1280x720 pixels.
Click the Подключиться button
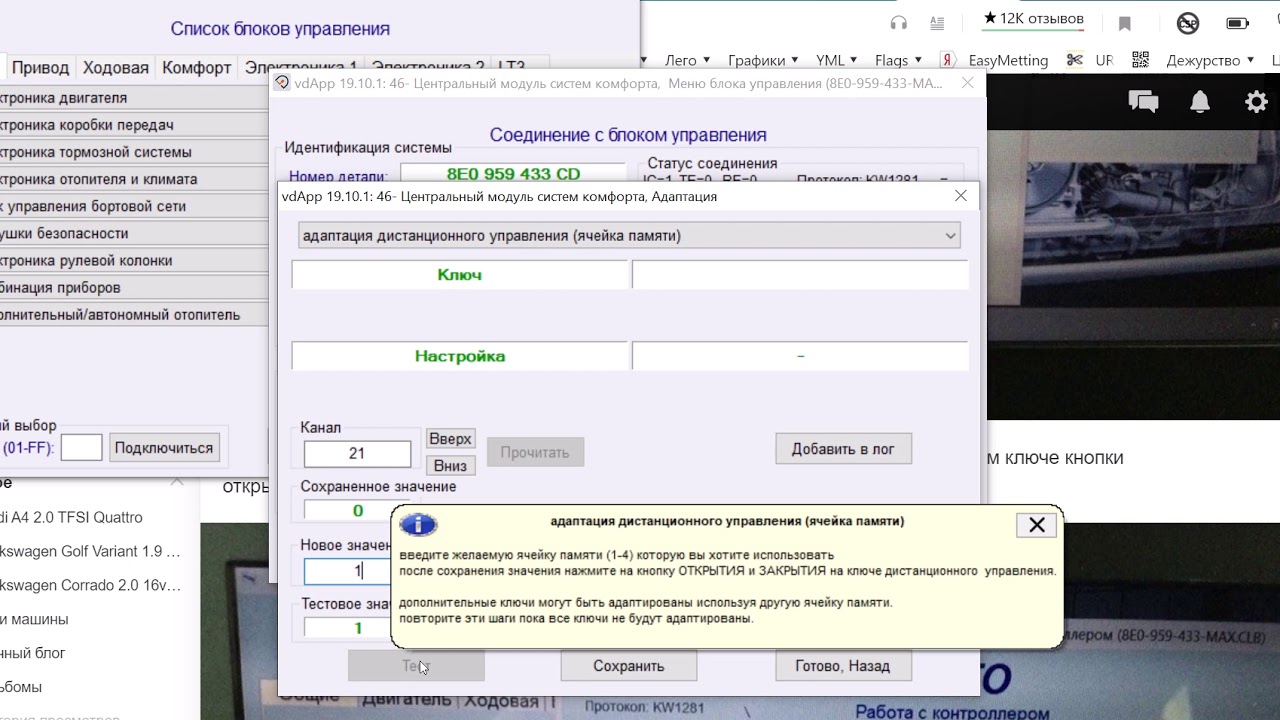(x=164, y=448)
